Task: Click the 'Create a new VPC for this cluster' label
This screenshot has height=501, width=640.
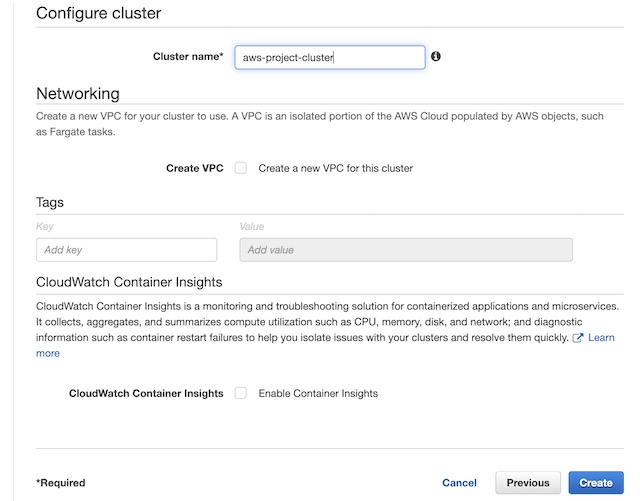Action: pyautogui.click(x=335, y=168)
